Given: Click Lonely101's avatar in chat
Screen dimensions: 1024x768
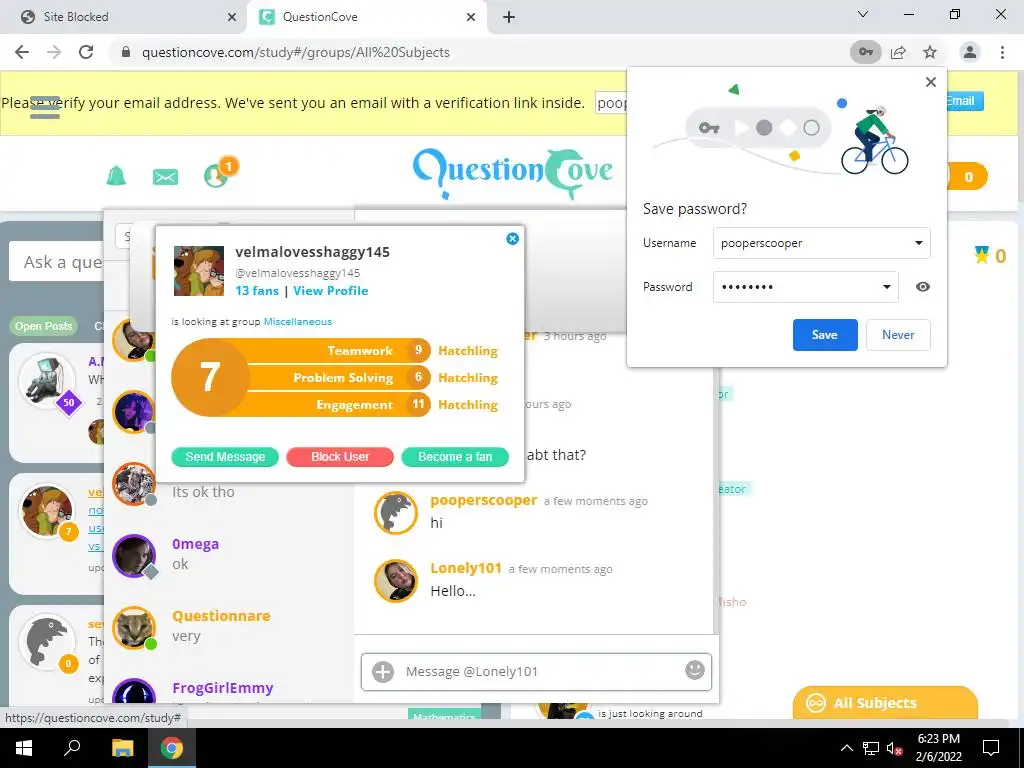Looking at the screenshot, I should click(396, 581).
